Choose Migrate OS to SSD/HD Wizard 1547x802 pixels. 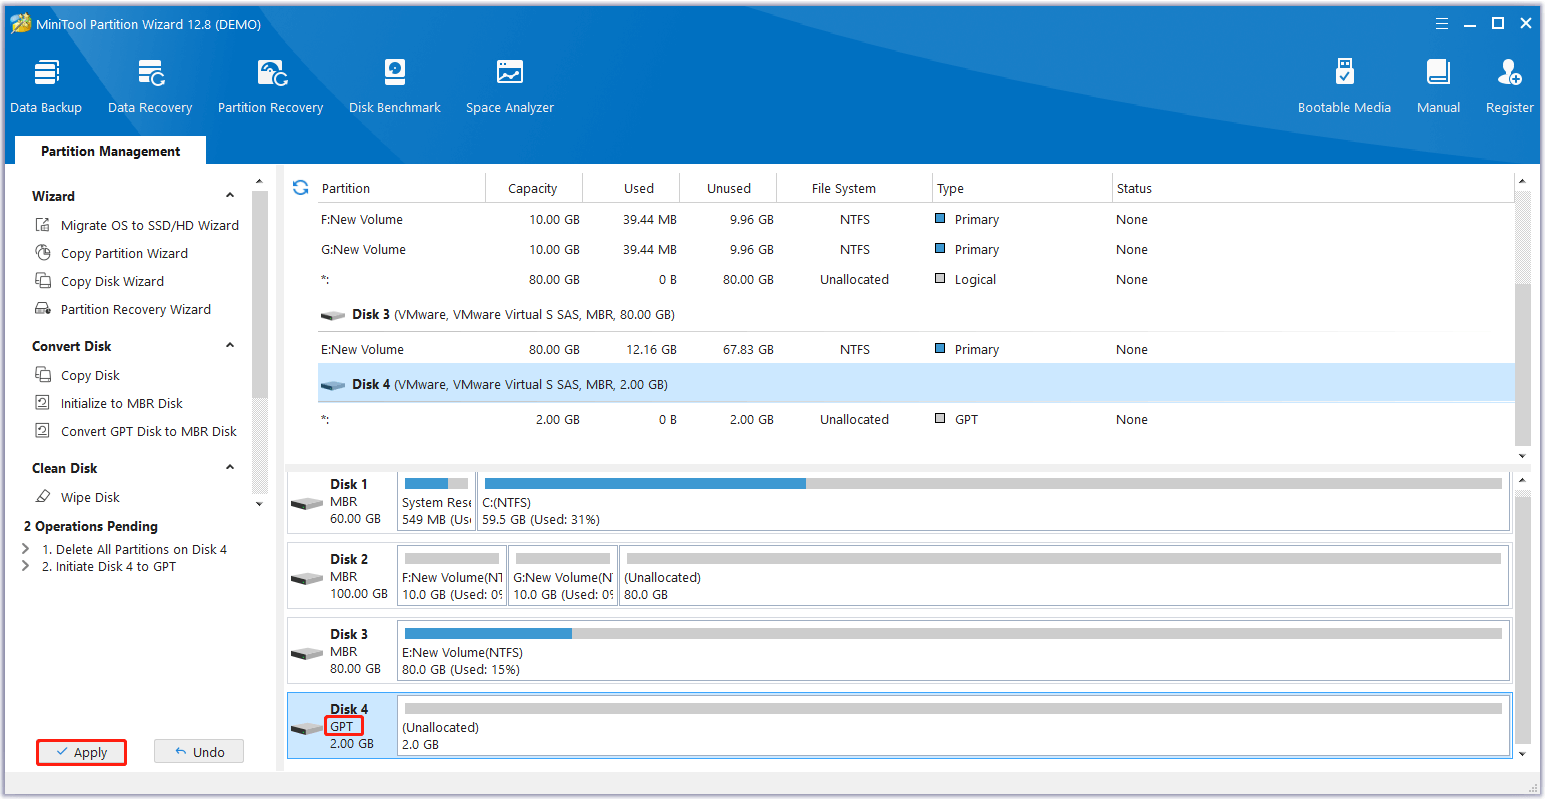(149, 225)
